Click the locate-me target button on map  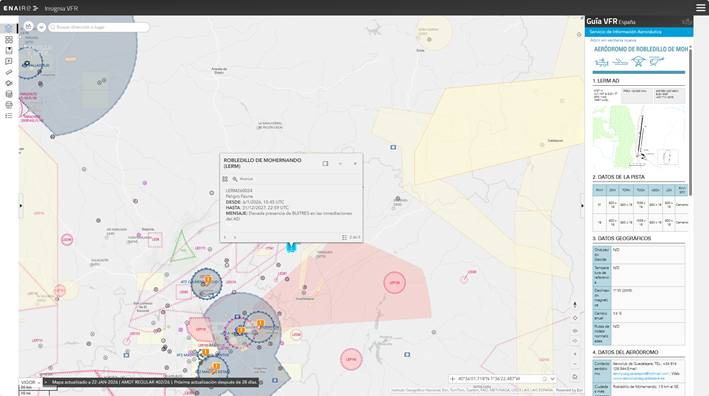(x=575, y=318)
